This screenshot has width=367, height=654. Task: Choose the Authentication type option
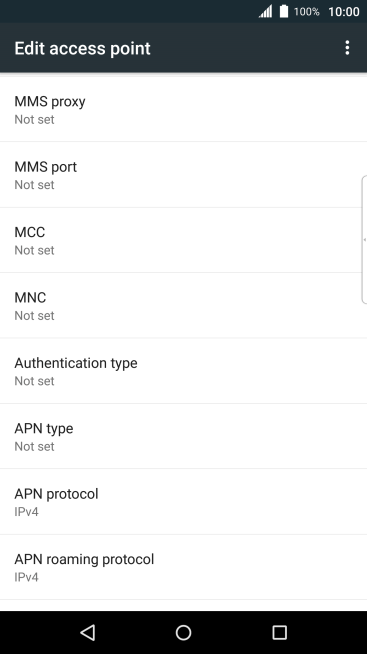point(184,371)
